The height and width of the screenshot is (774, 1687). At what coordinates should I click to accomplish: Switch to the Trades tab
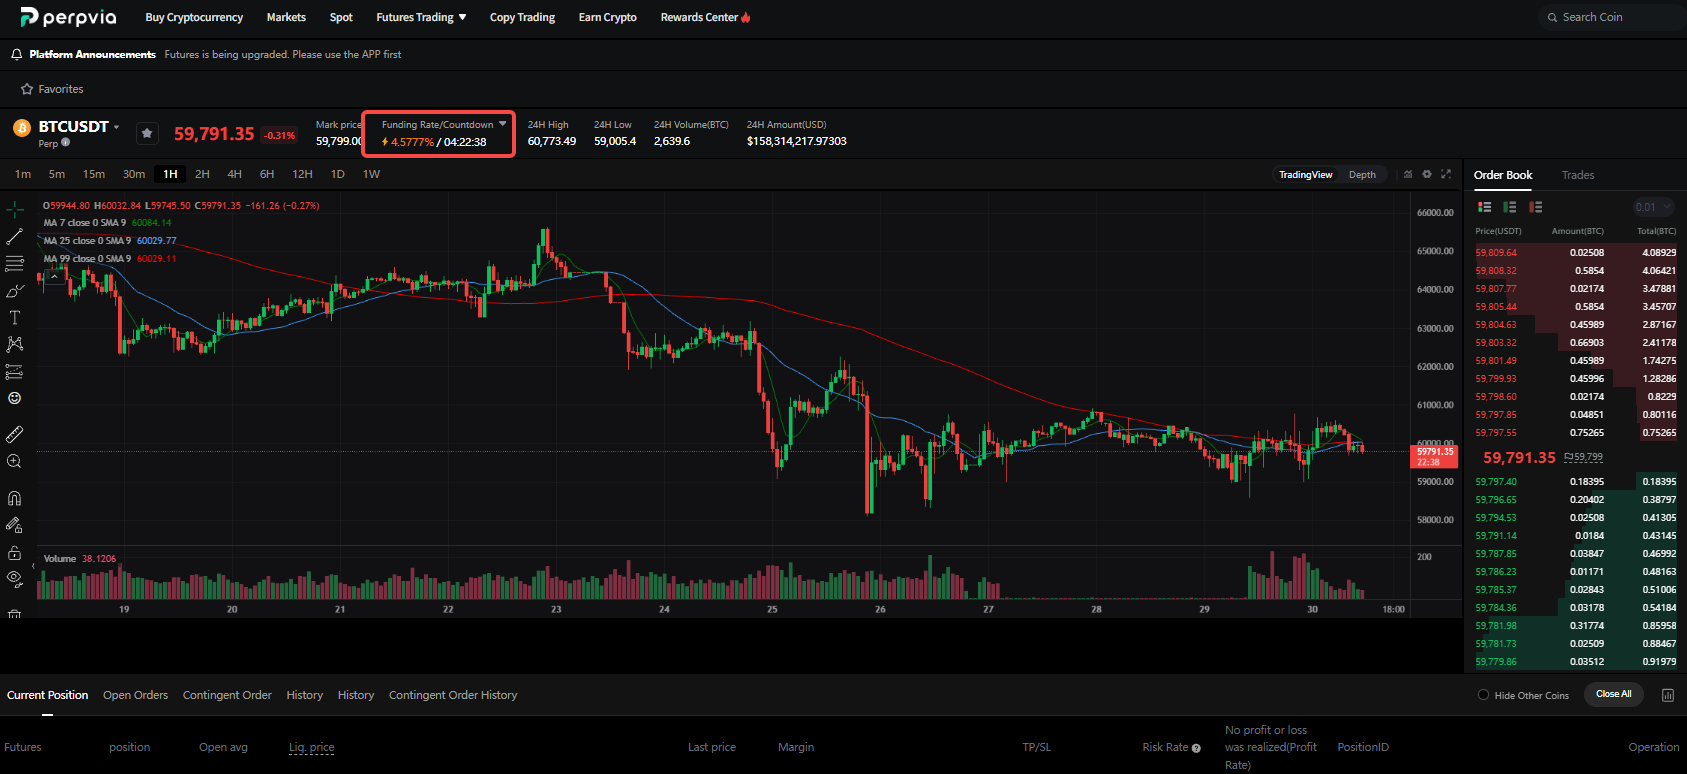1578,175
